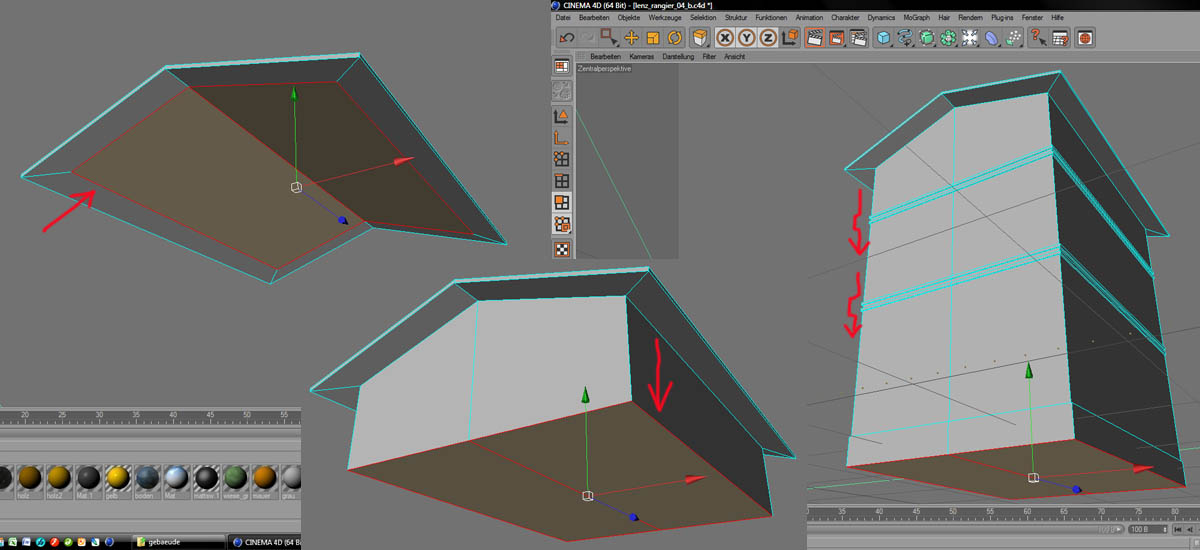The image size is (1200, 550).
Task: Click the render view clapperboard icon
Action: pos(814,38)
